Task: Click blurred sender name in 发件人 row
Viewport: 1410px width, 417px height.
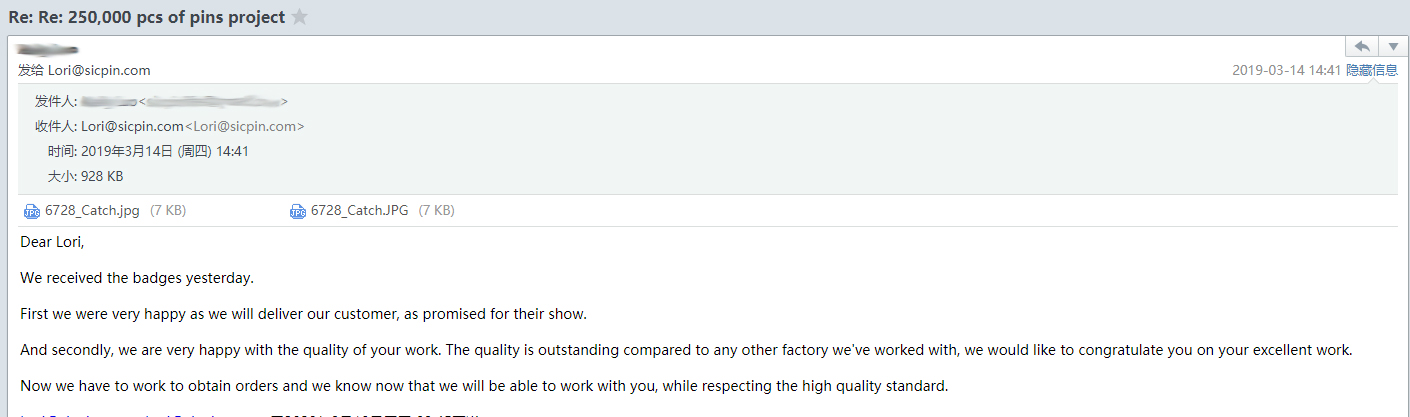Action: [x=108, y=101]
